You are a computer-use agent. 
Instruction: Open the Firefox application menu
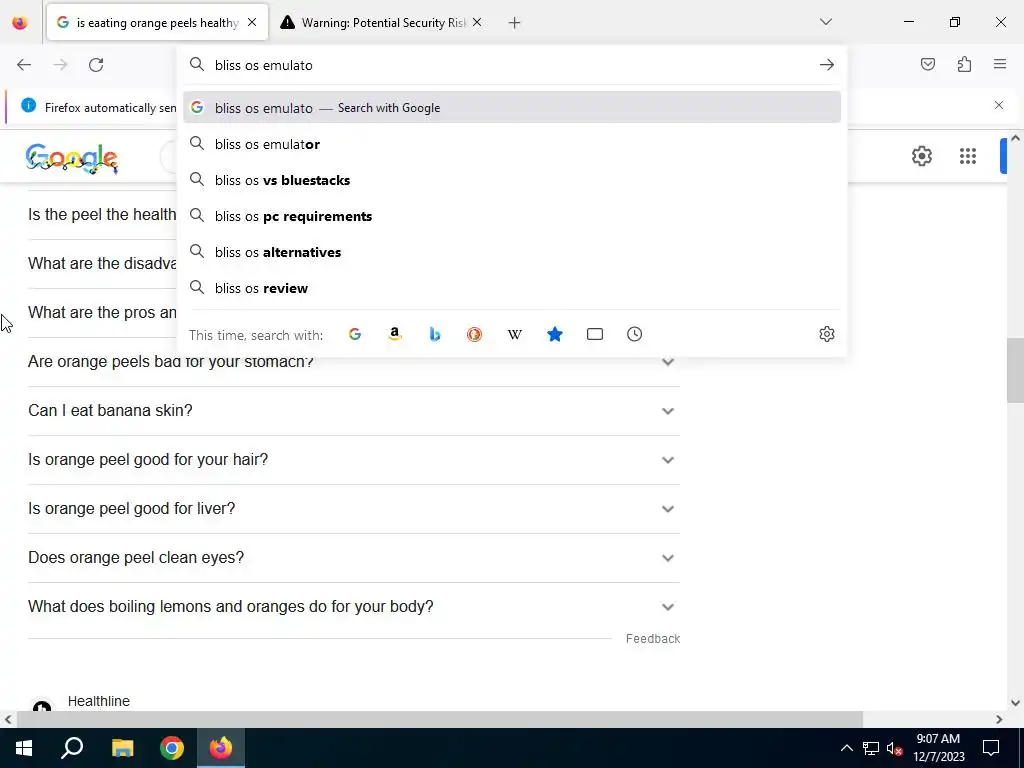pos(1000,64)
